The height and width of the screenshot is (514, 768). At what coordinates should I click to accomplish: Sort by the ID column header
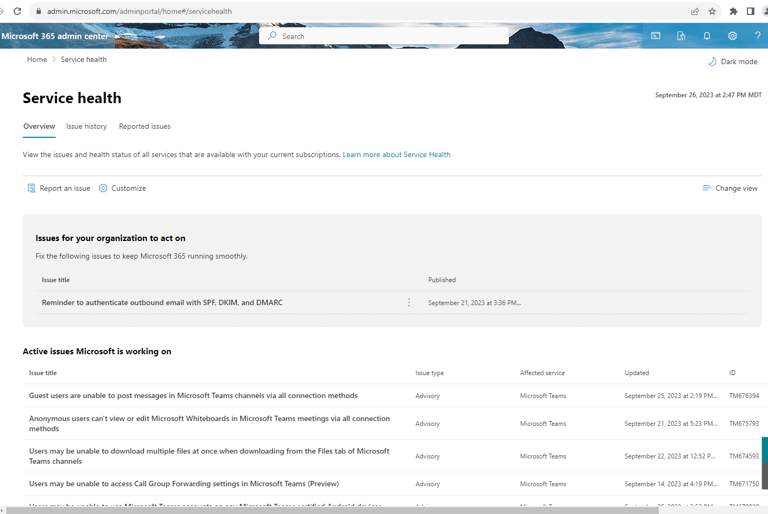coord(732,373)
